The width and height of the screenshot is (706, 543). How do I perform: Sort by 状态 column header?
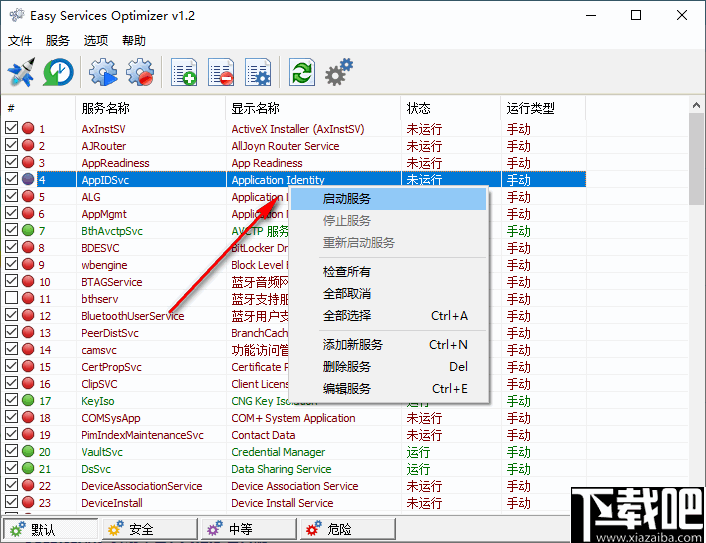(x=451, y=108)
